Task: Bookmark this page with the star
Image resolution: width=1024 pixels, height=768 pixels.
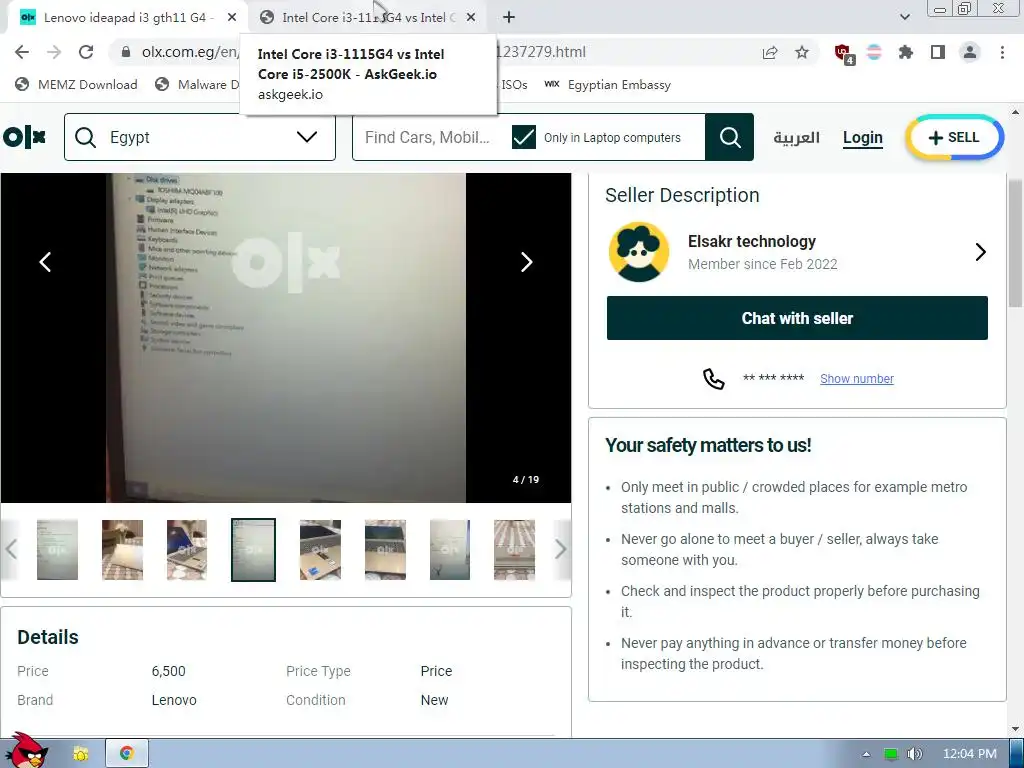Action: [802, 52]
